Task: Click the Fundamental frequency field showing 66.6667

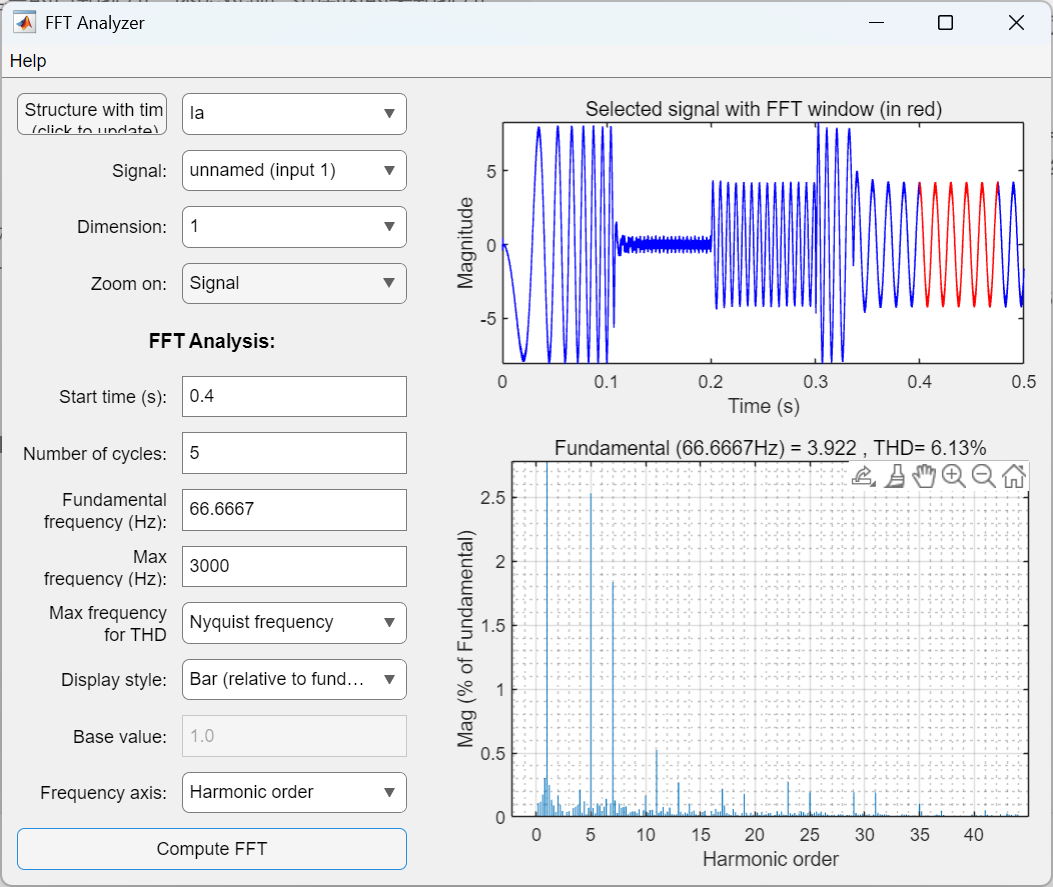Action: coord(294,510)
